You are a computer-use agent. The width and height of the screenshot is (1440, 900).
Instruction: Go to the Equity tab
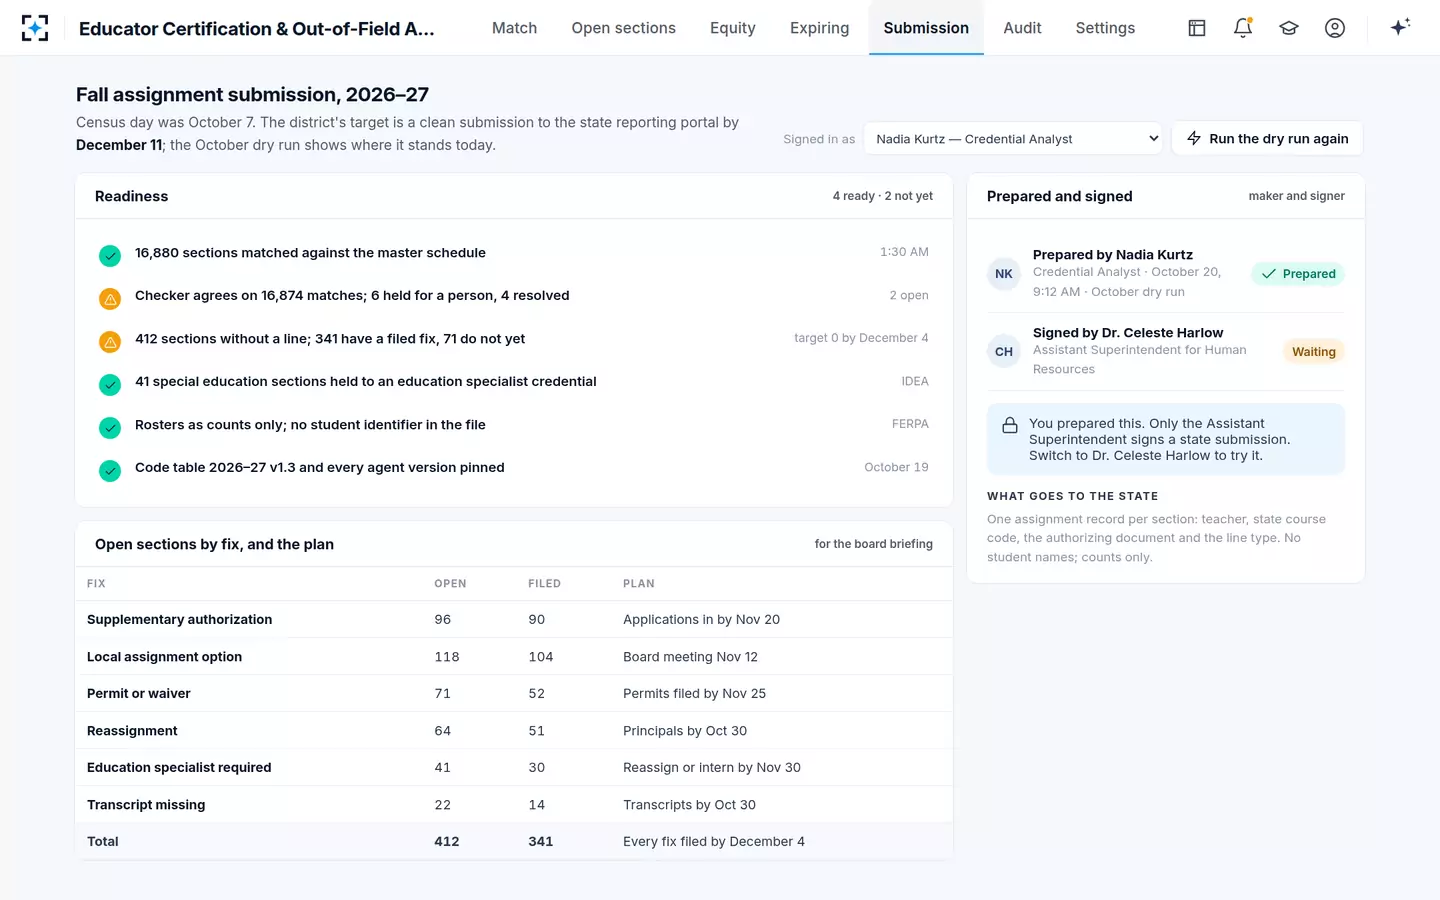(x=733, y=28)
